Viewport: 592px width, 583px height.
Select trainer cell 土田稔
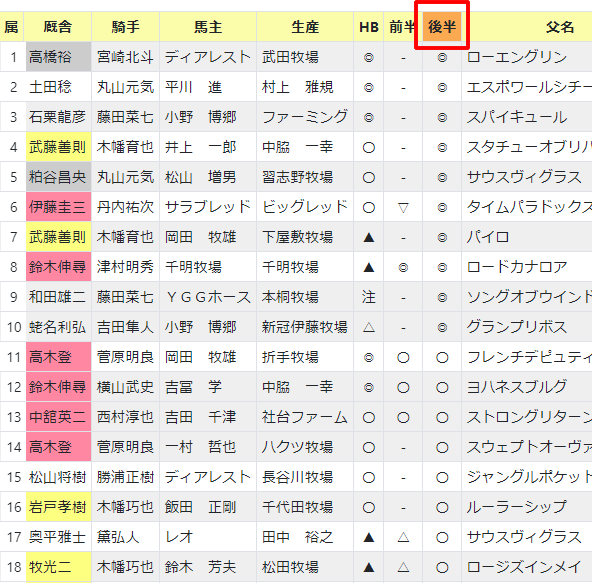pyautogui.click(x=59, y=87)
